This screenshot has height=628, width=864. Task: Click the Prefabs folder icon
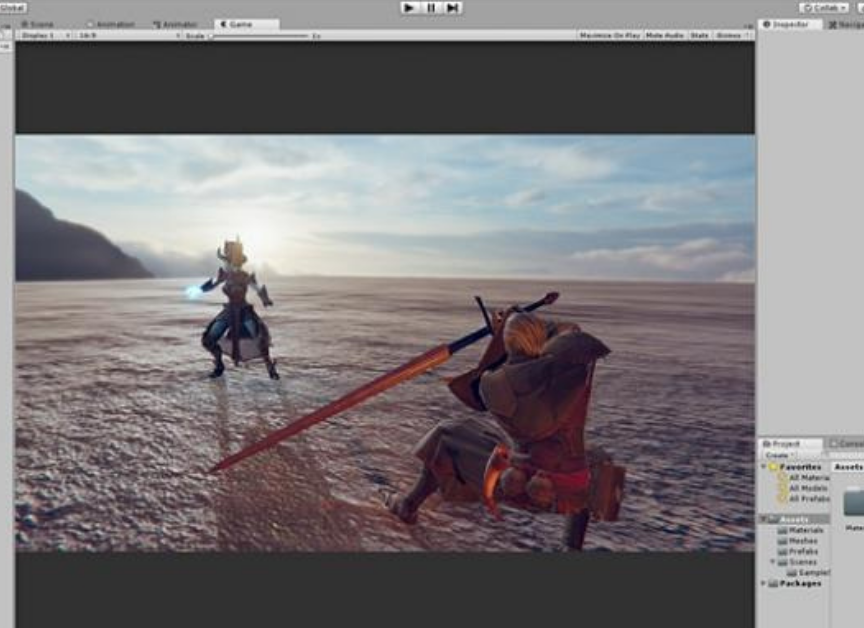782,551
